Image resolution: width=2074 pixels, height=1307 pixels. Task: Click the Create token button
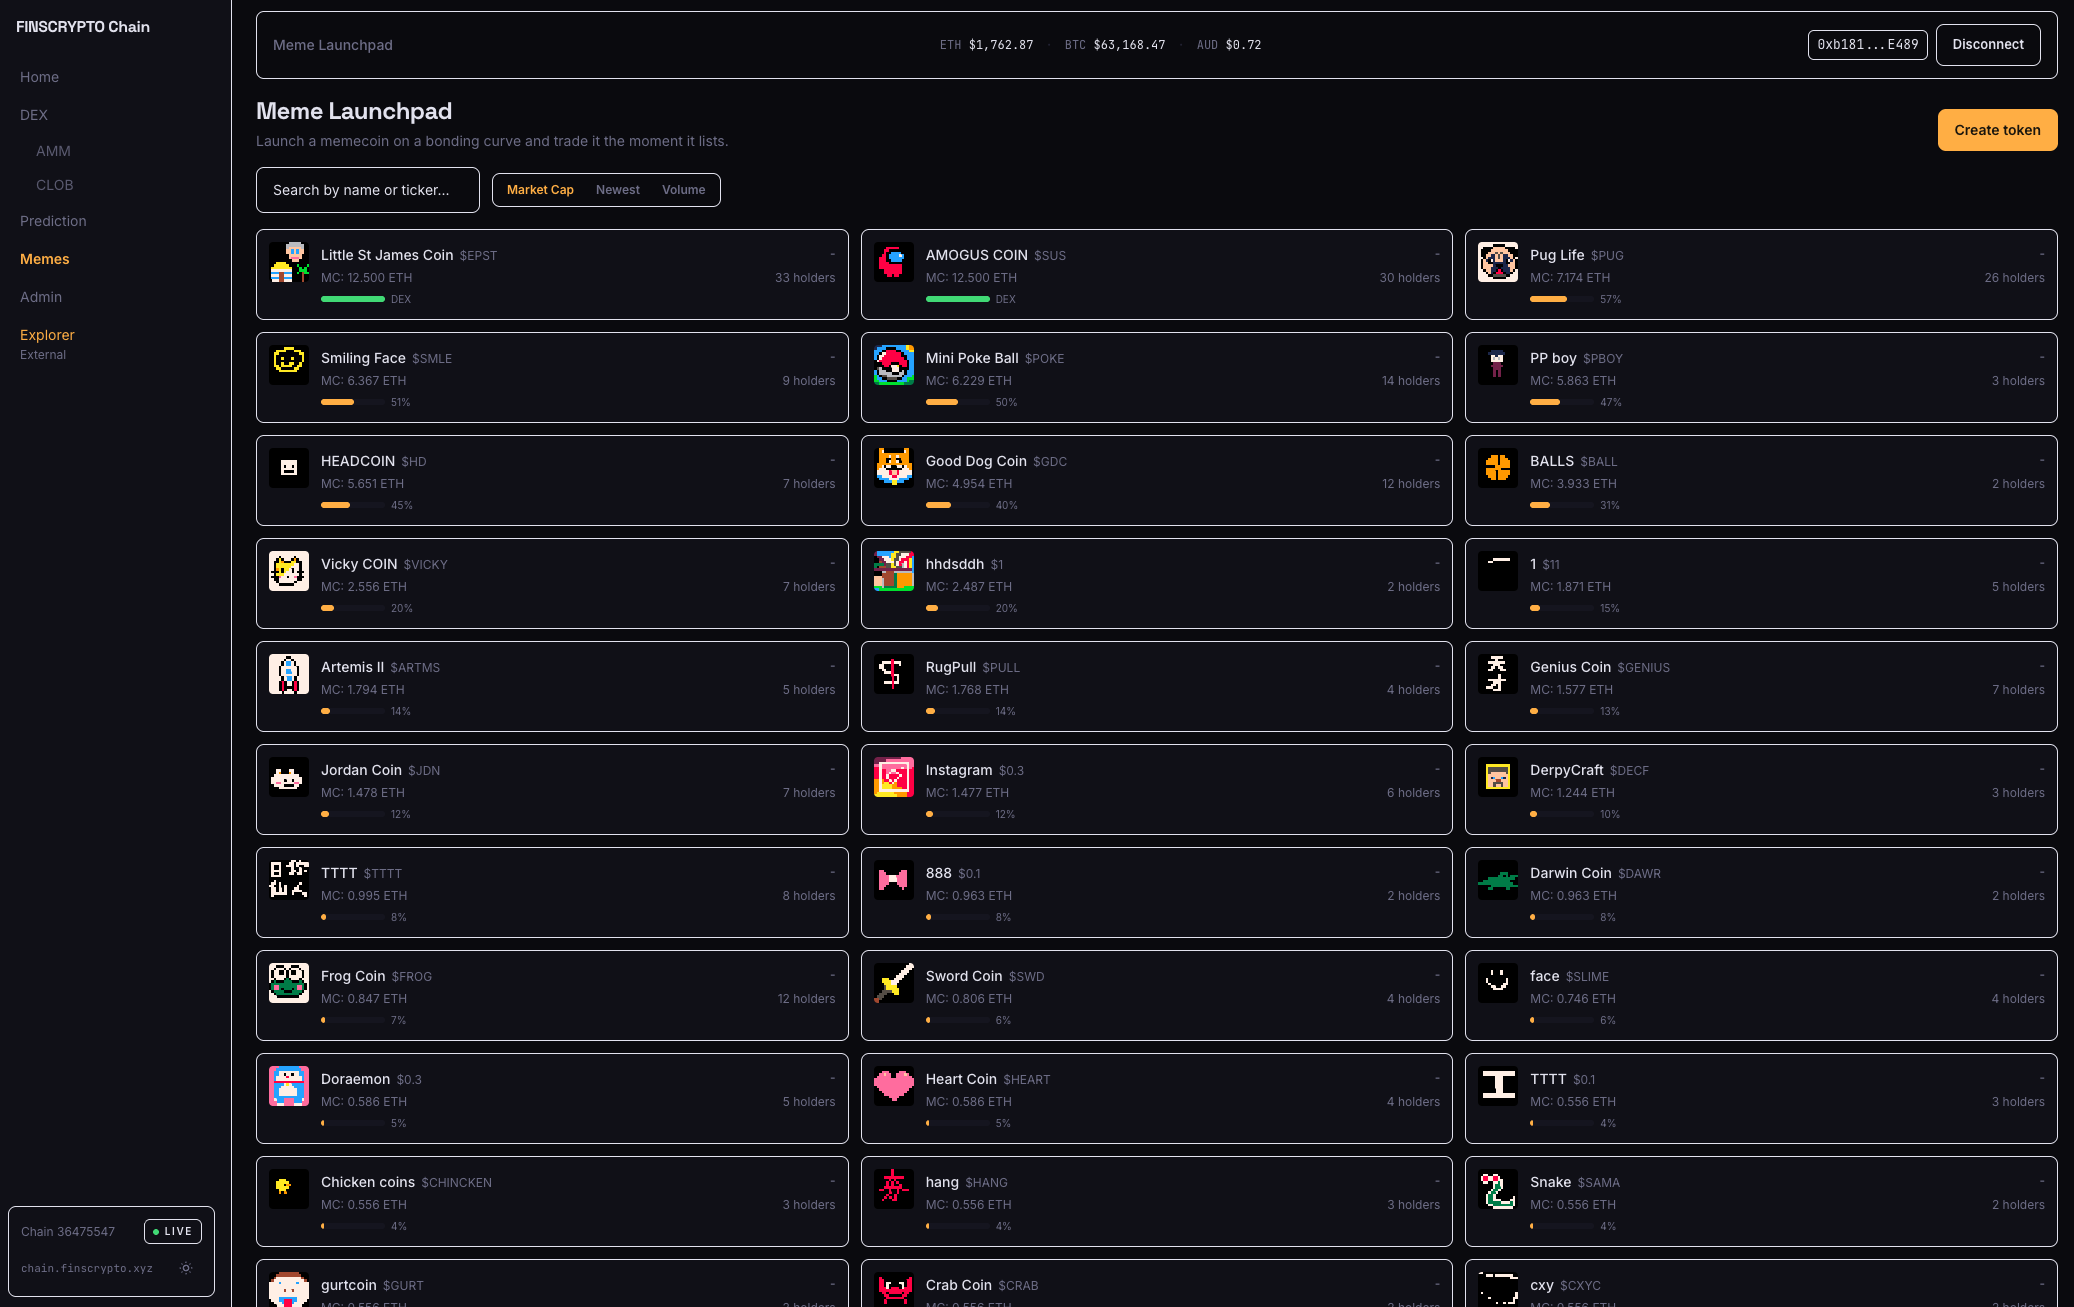point(1997,130)
